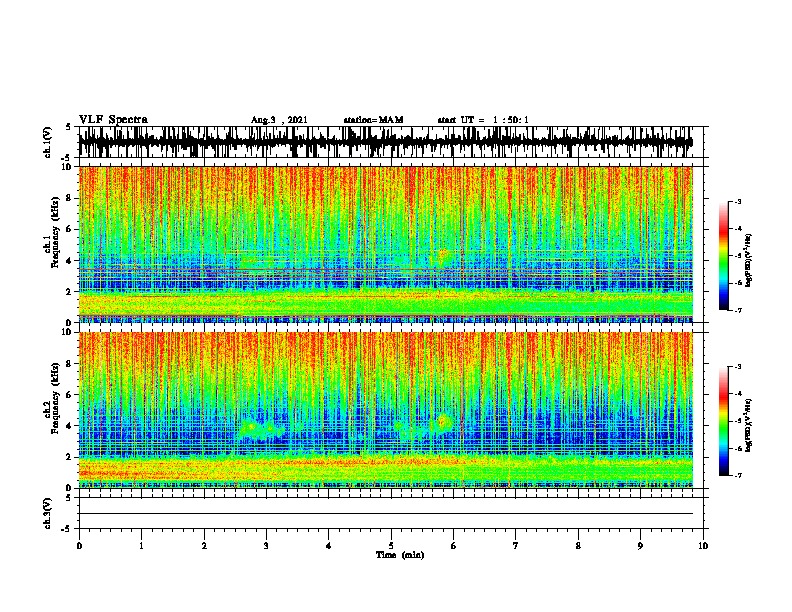Click the flat ch.3 voltage line

(385, 514)
